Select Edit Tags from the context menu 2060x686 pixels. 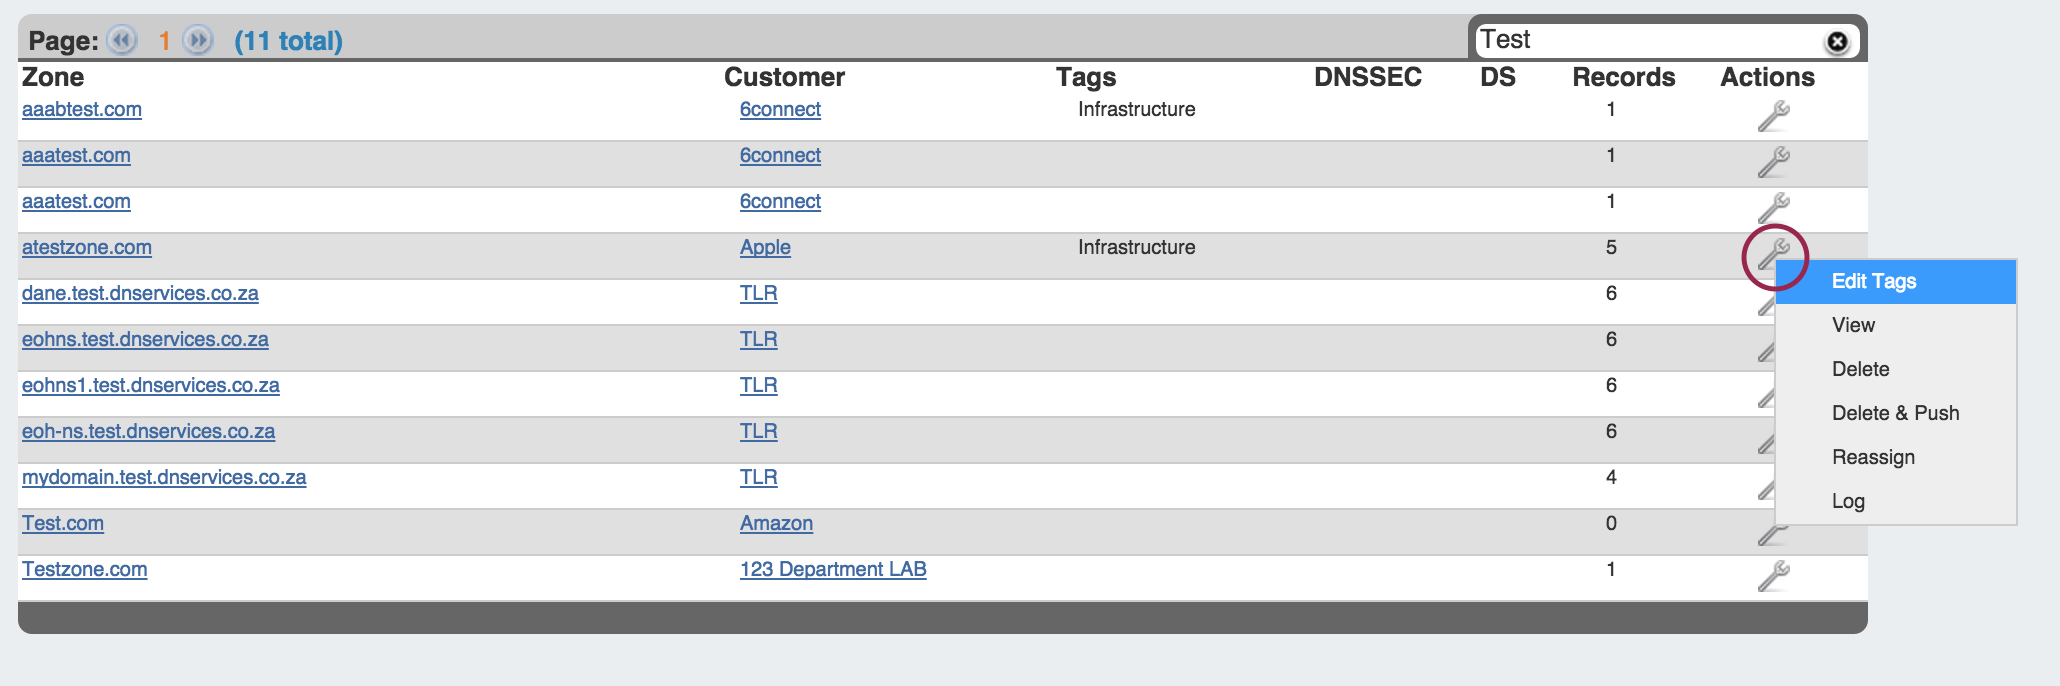pyautogui.click(x=1873, y=281)
